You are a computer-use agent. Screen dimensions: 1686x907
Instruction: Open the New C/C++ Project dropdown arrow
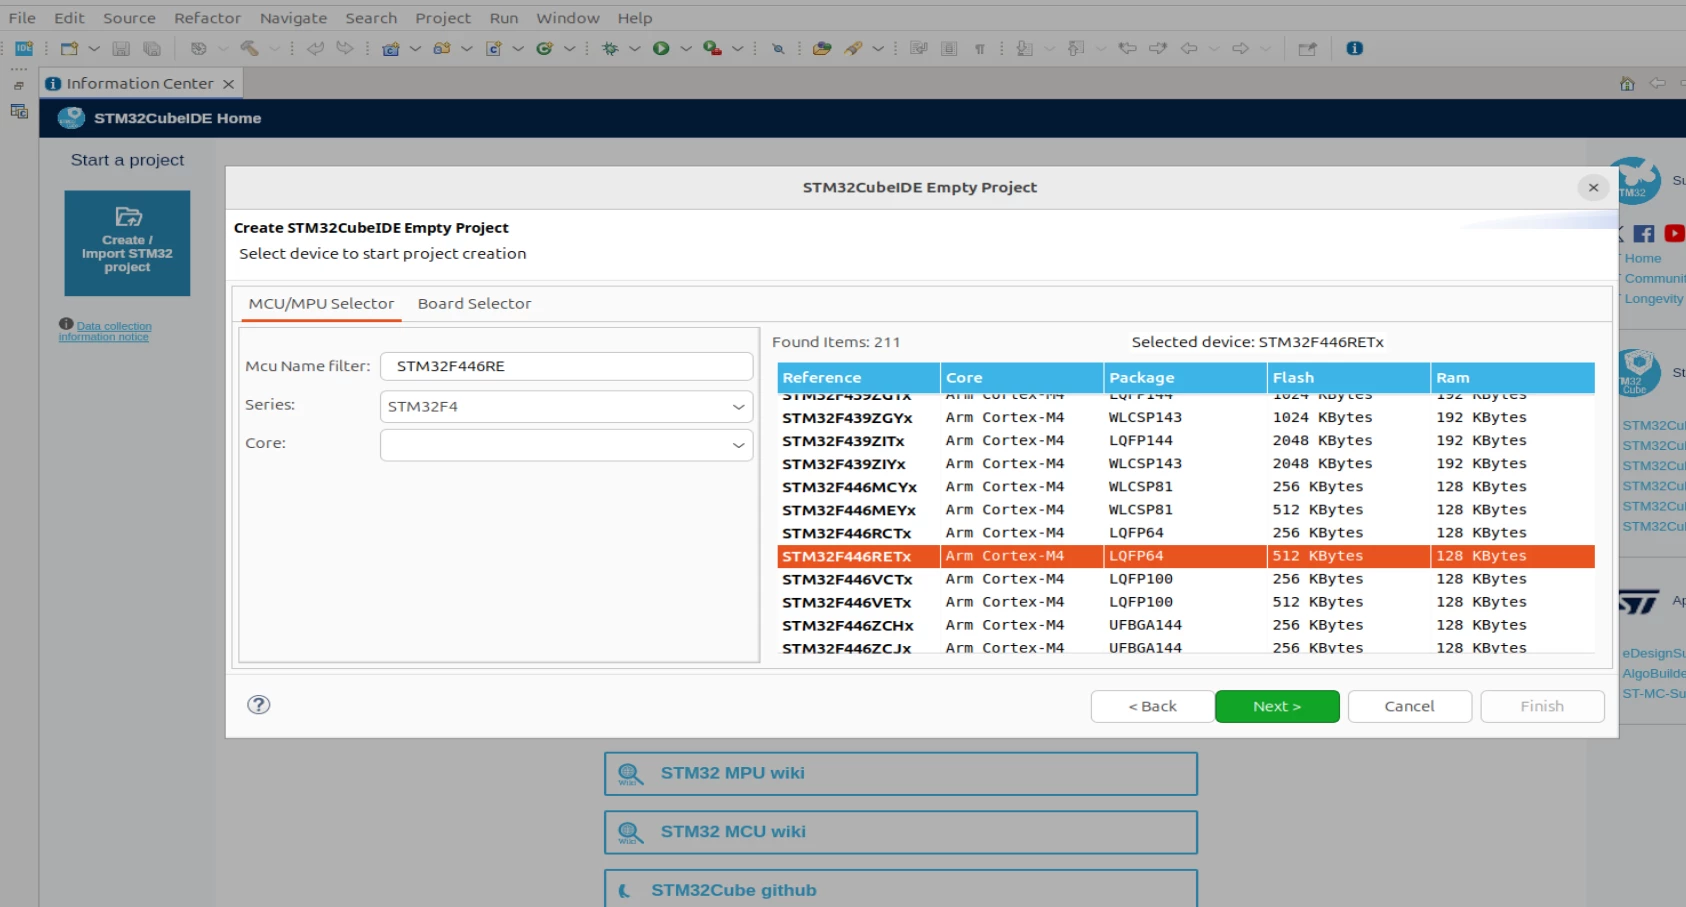click(415, 48)
